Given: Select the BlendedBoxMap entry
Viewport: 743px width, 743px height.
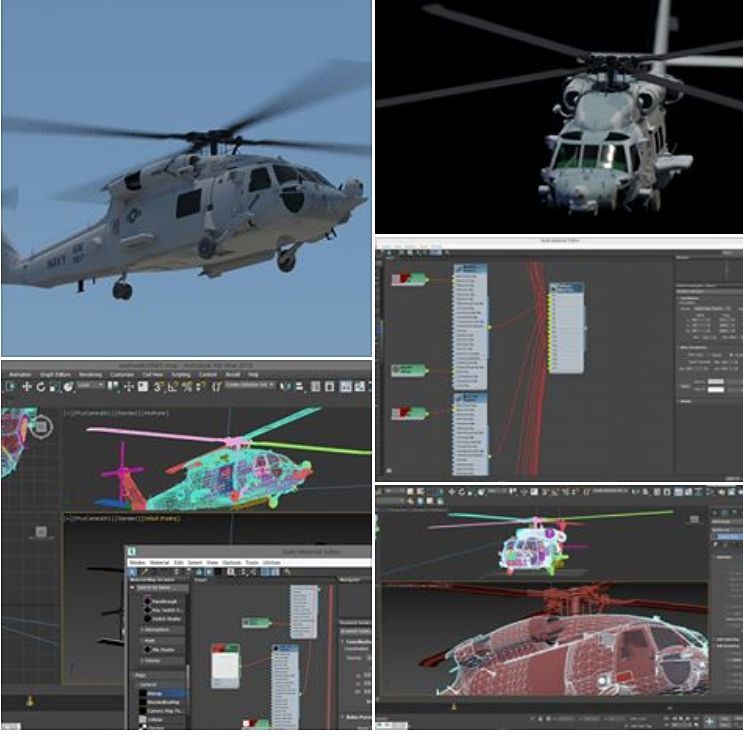Looking at the screenshot, I should click(160, 702).
